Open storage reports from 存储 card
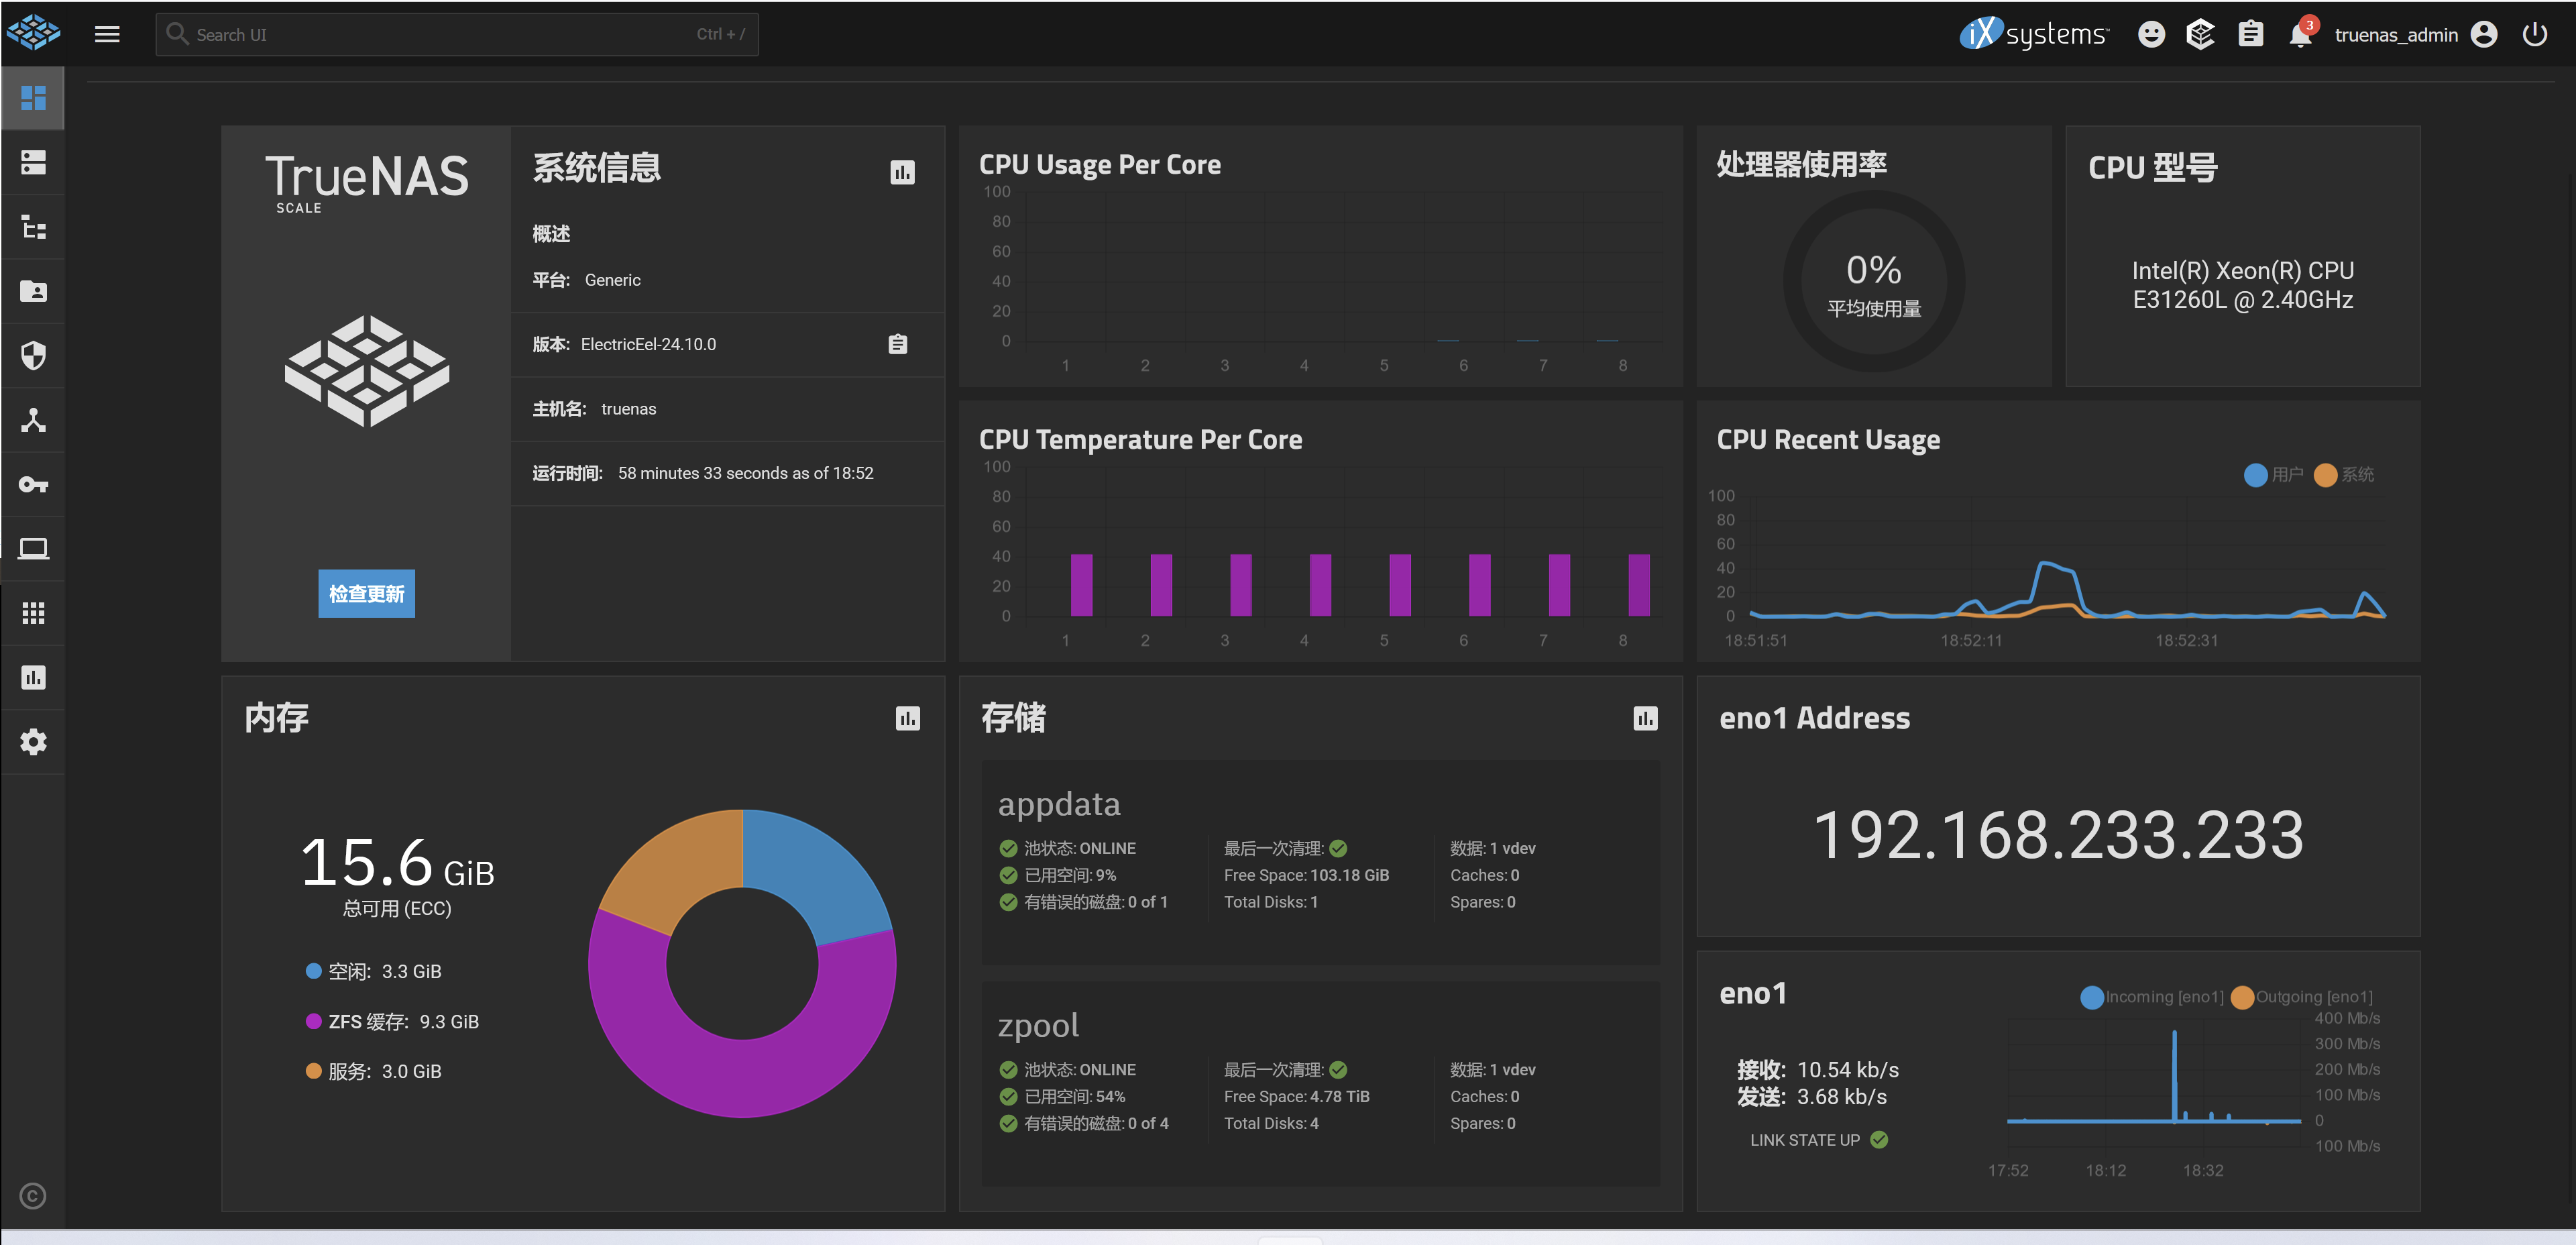This screenshot has width=2576, height=1245. (x=1645, y=718)
